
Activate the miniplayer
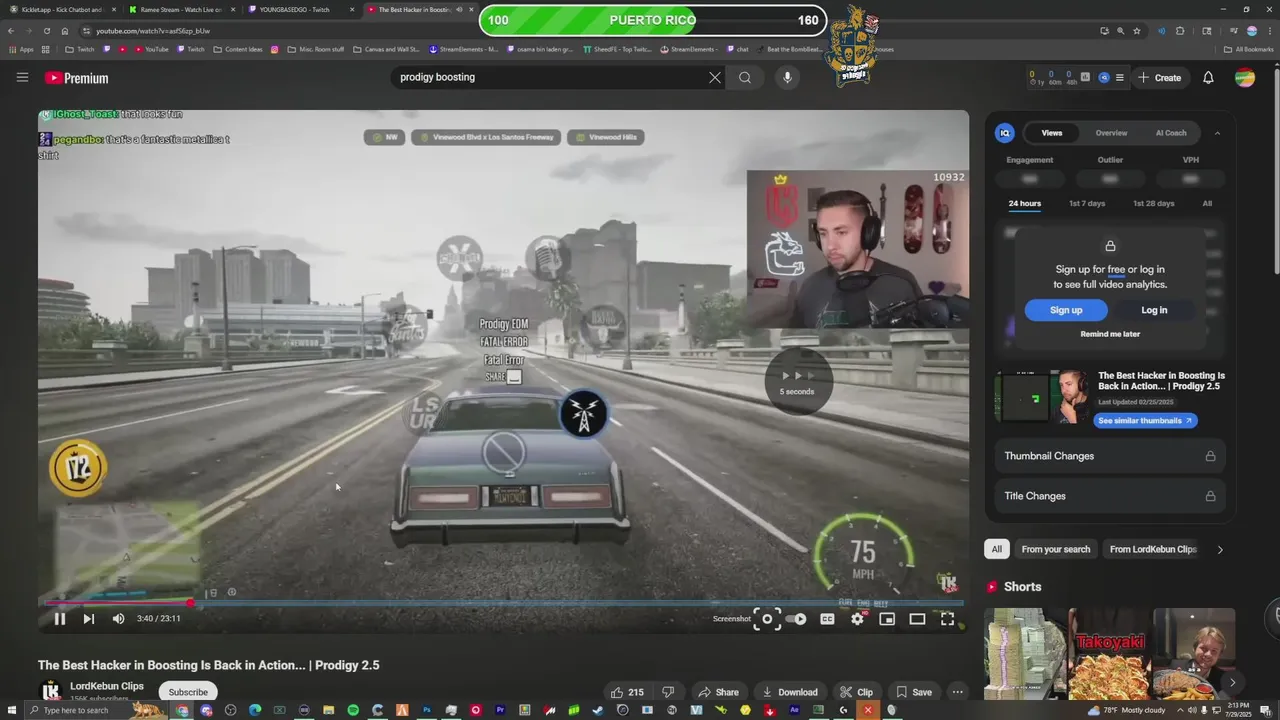(887, 619)
